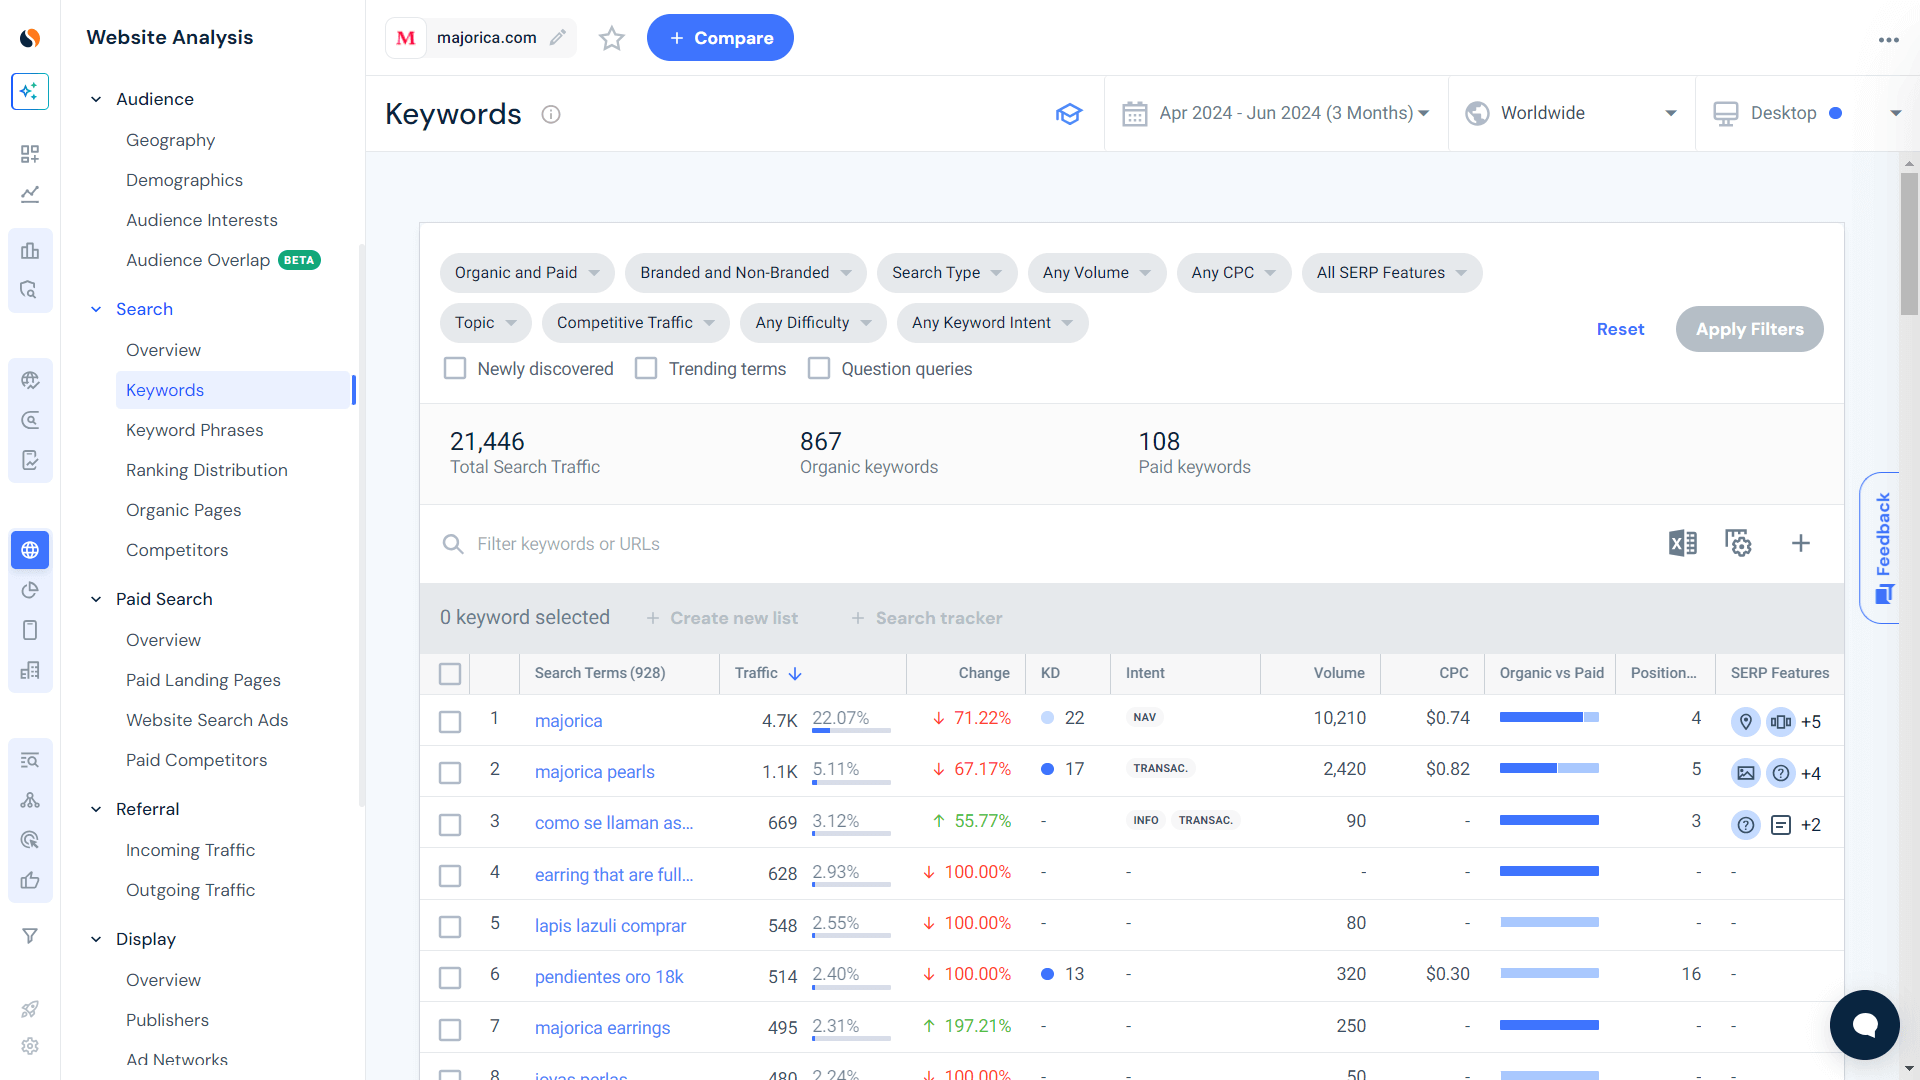Image resolution: width=1920 pixels, height=1080 pixels.
Task: Click the carousel SERP feature icon for majorica
Action: (1781, 722)
